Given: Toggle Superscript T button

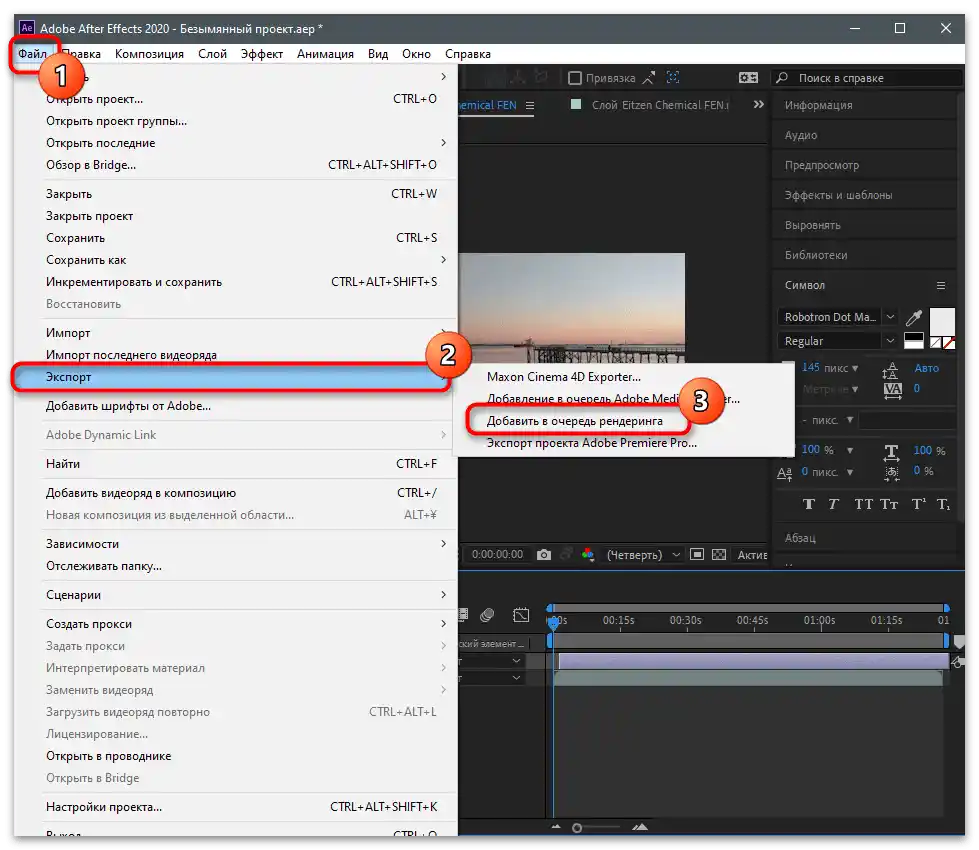Looking at the screenshot, I should [x=918, y=504].
